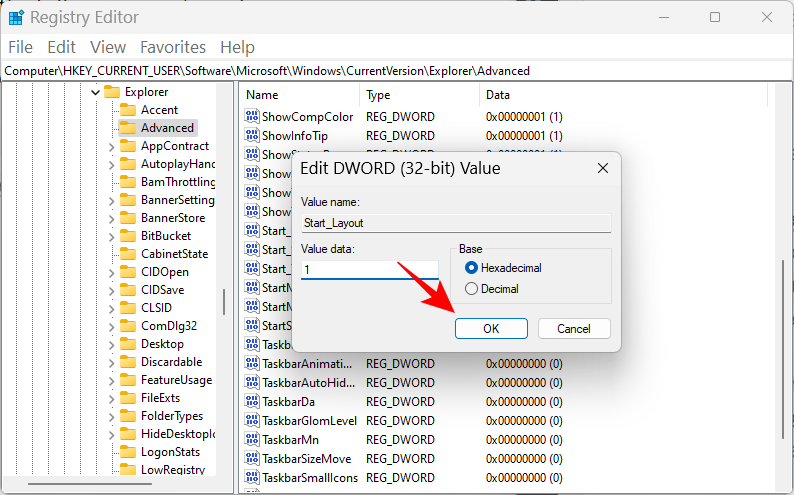The height and width of the screenshot is (495, 794).
Task: Select the ShowCompColor DWORD value icon
Action: [x=252, y=117]
